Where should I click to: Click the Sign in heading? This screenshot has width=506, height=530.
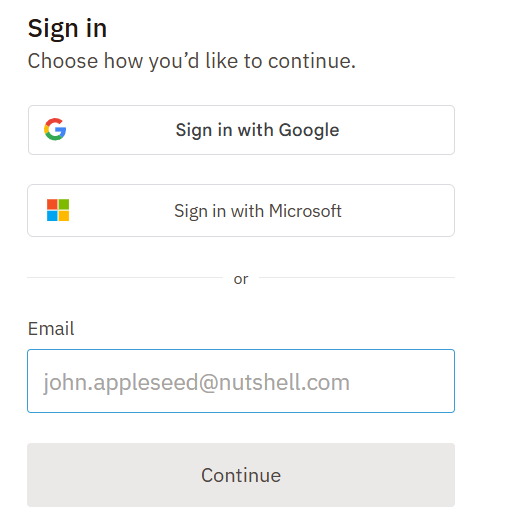coord(67,29)
